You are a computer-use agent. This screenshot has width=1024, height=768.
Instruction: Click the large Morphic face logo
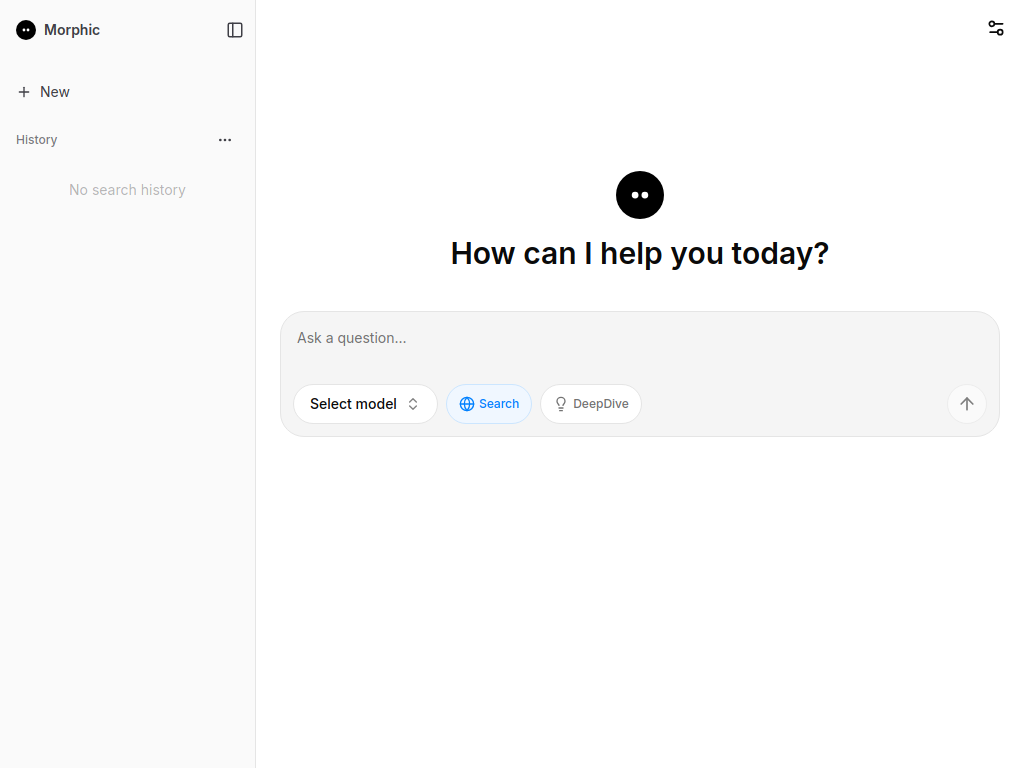640,195
